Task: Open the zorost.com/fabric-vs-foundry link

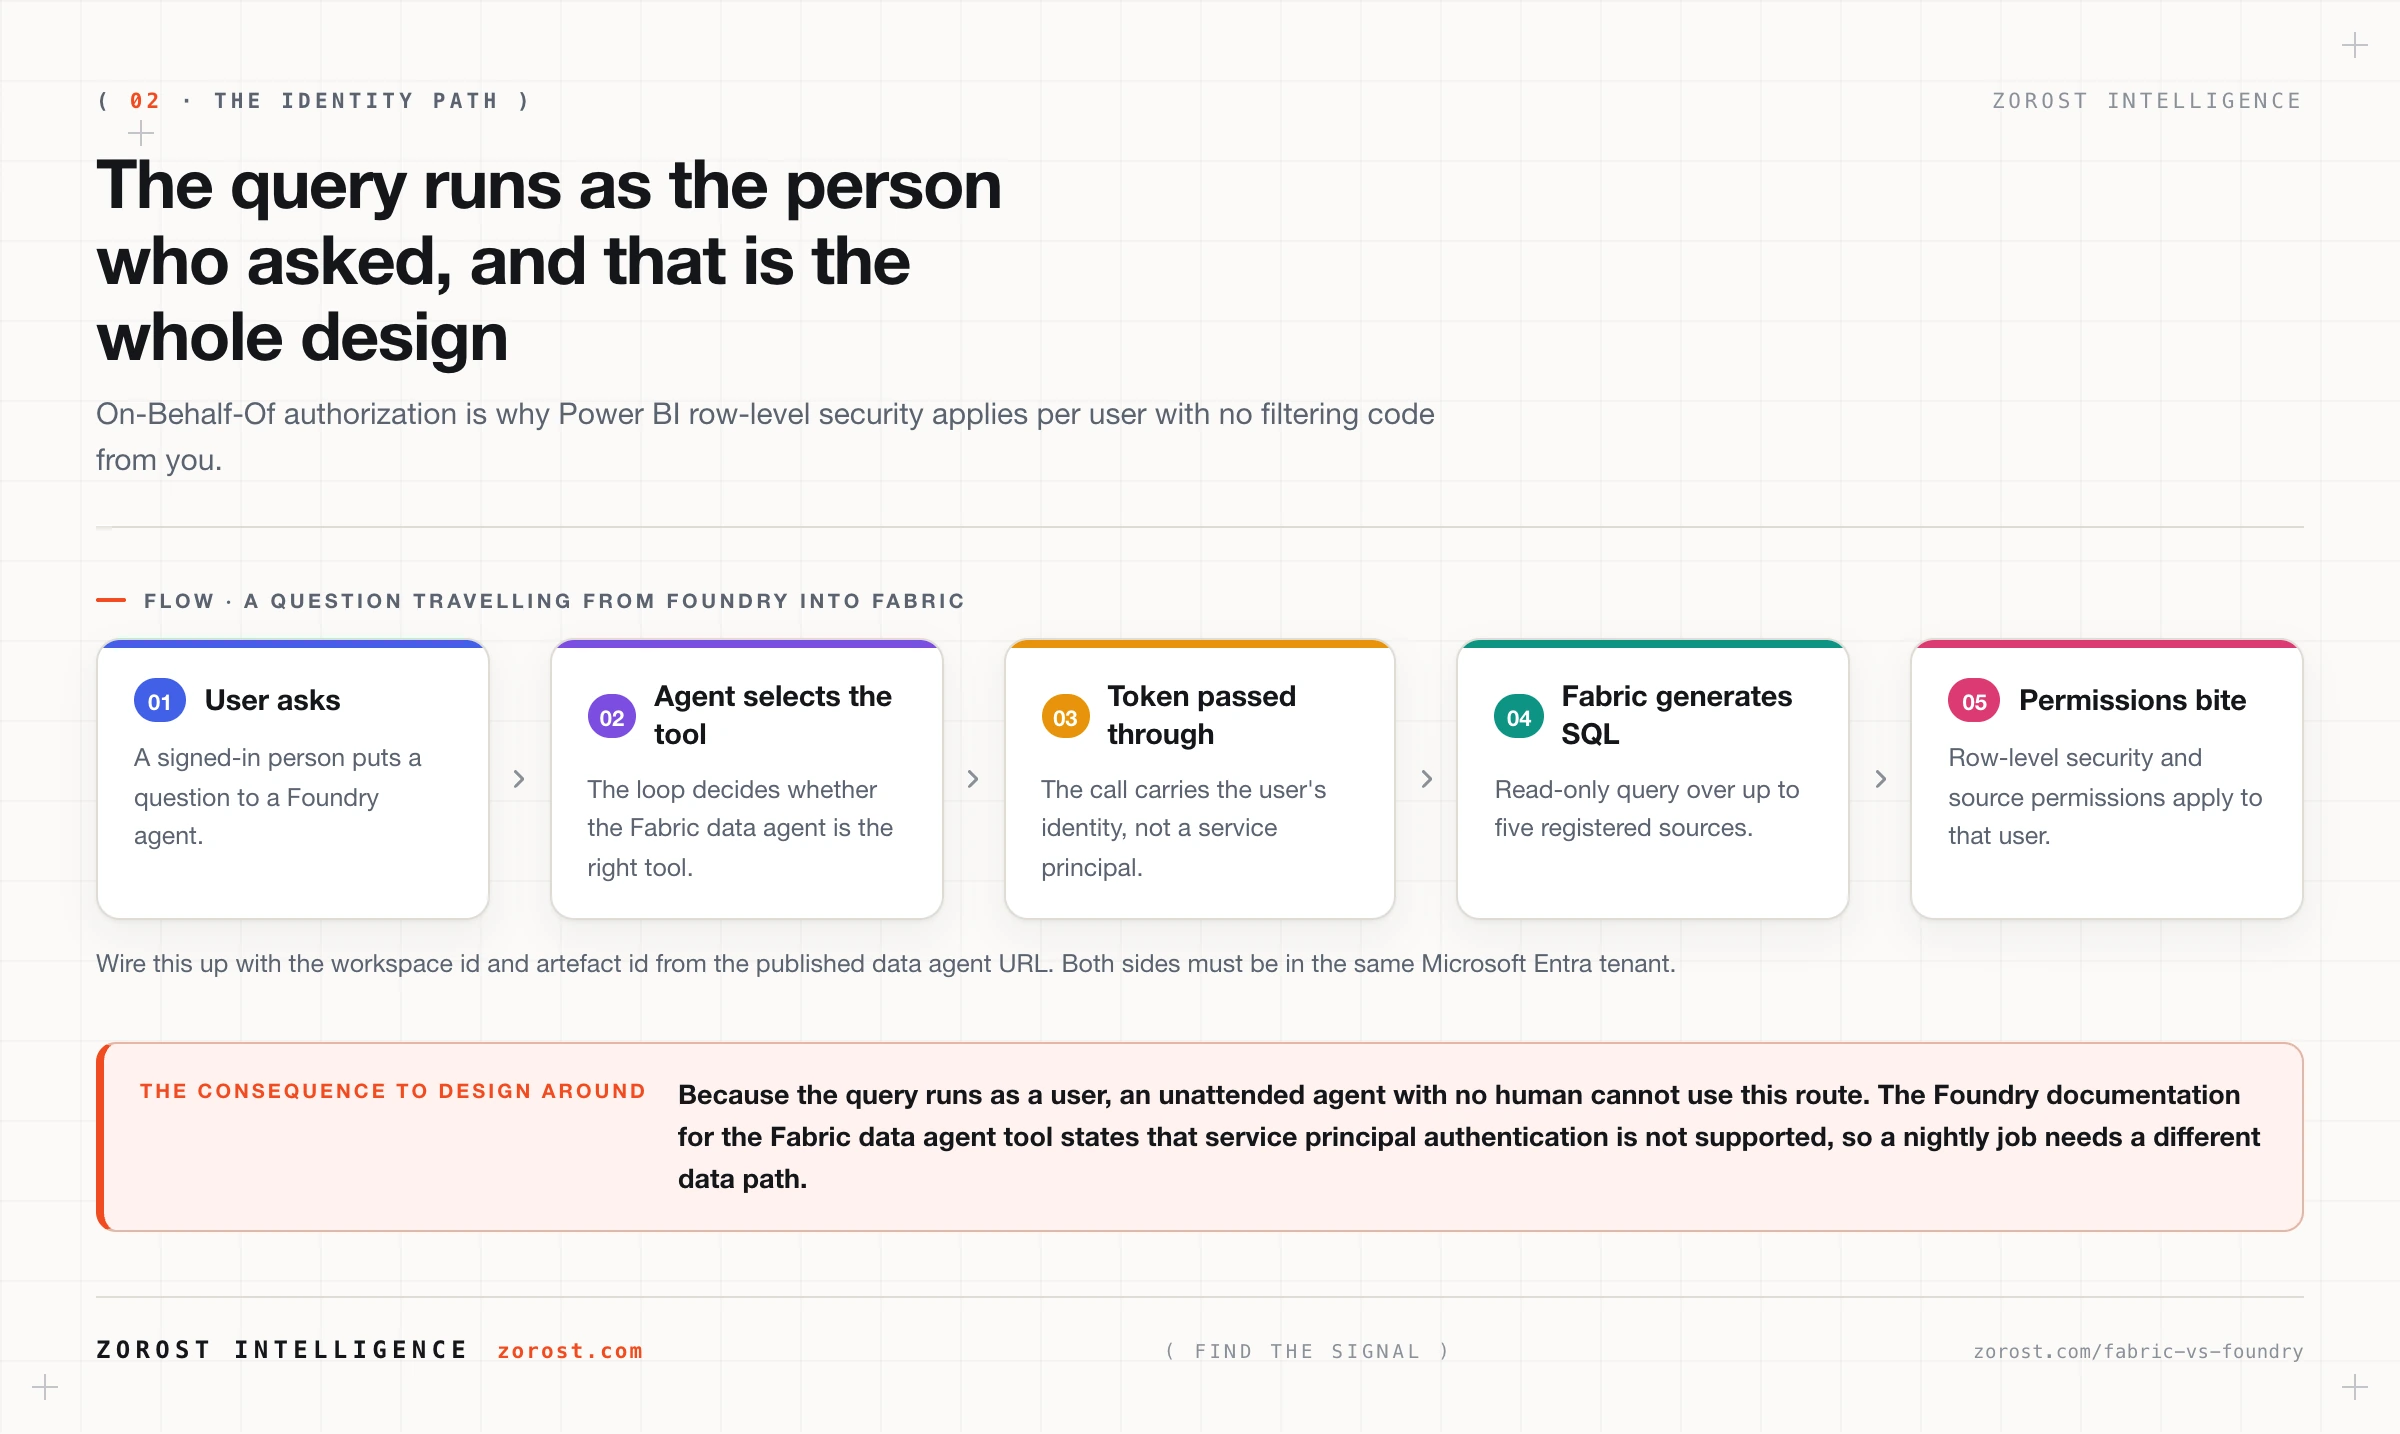Action: 2138,1351
